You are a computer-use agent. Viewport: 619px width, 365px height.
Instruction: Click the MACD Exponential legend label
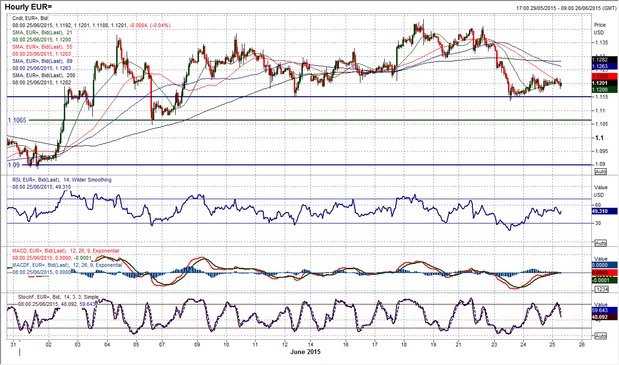[66, 251]
